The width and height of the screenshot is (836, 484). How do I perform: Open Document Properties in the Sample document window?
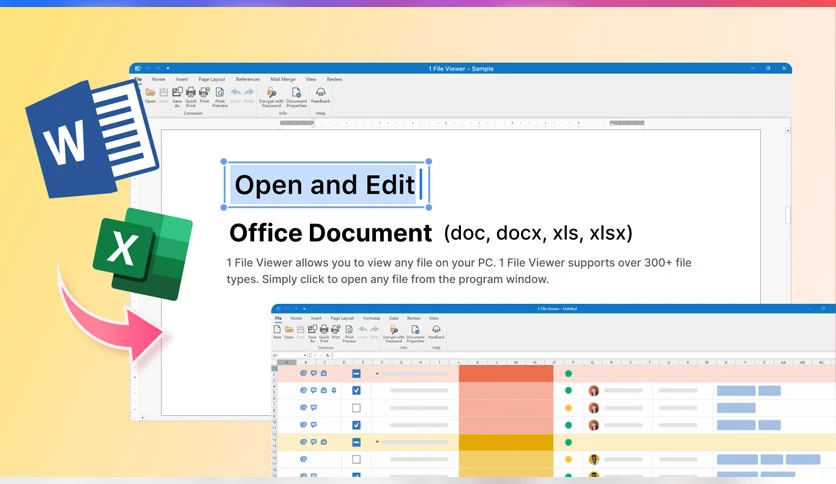tap(296, 97)
